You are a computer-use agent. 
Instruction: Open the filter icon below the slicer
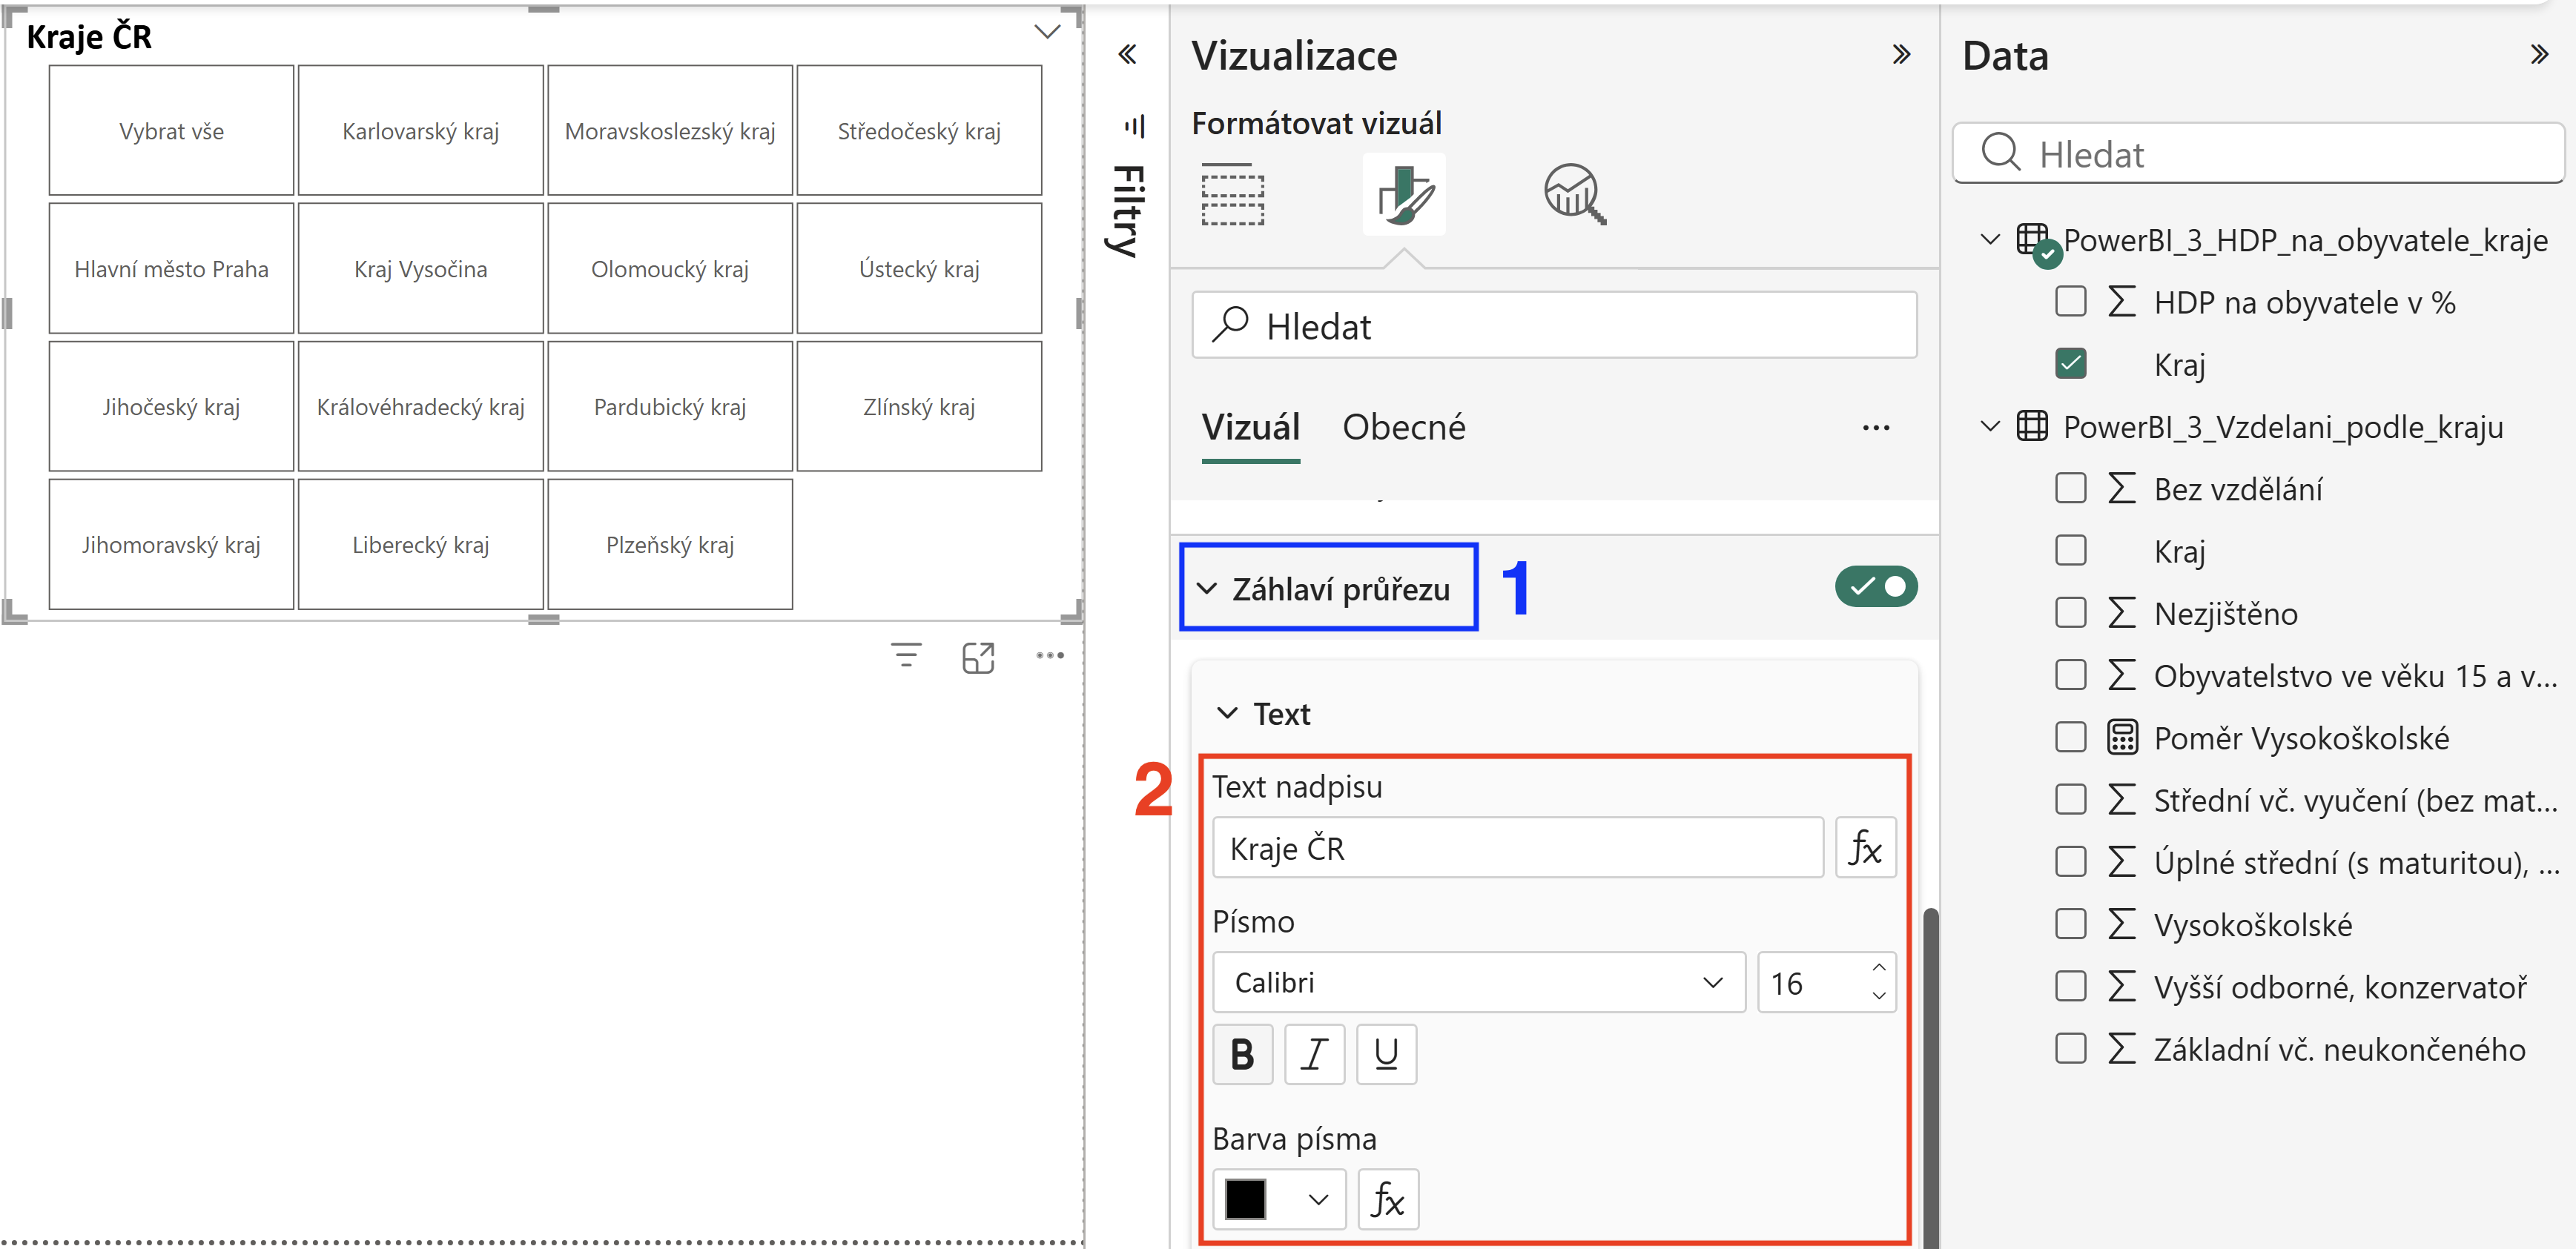click(x=906, y=656)
